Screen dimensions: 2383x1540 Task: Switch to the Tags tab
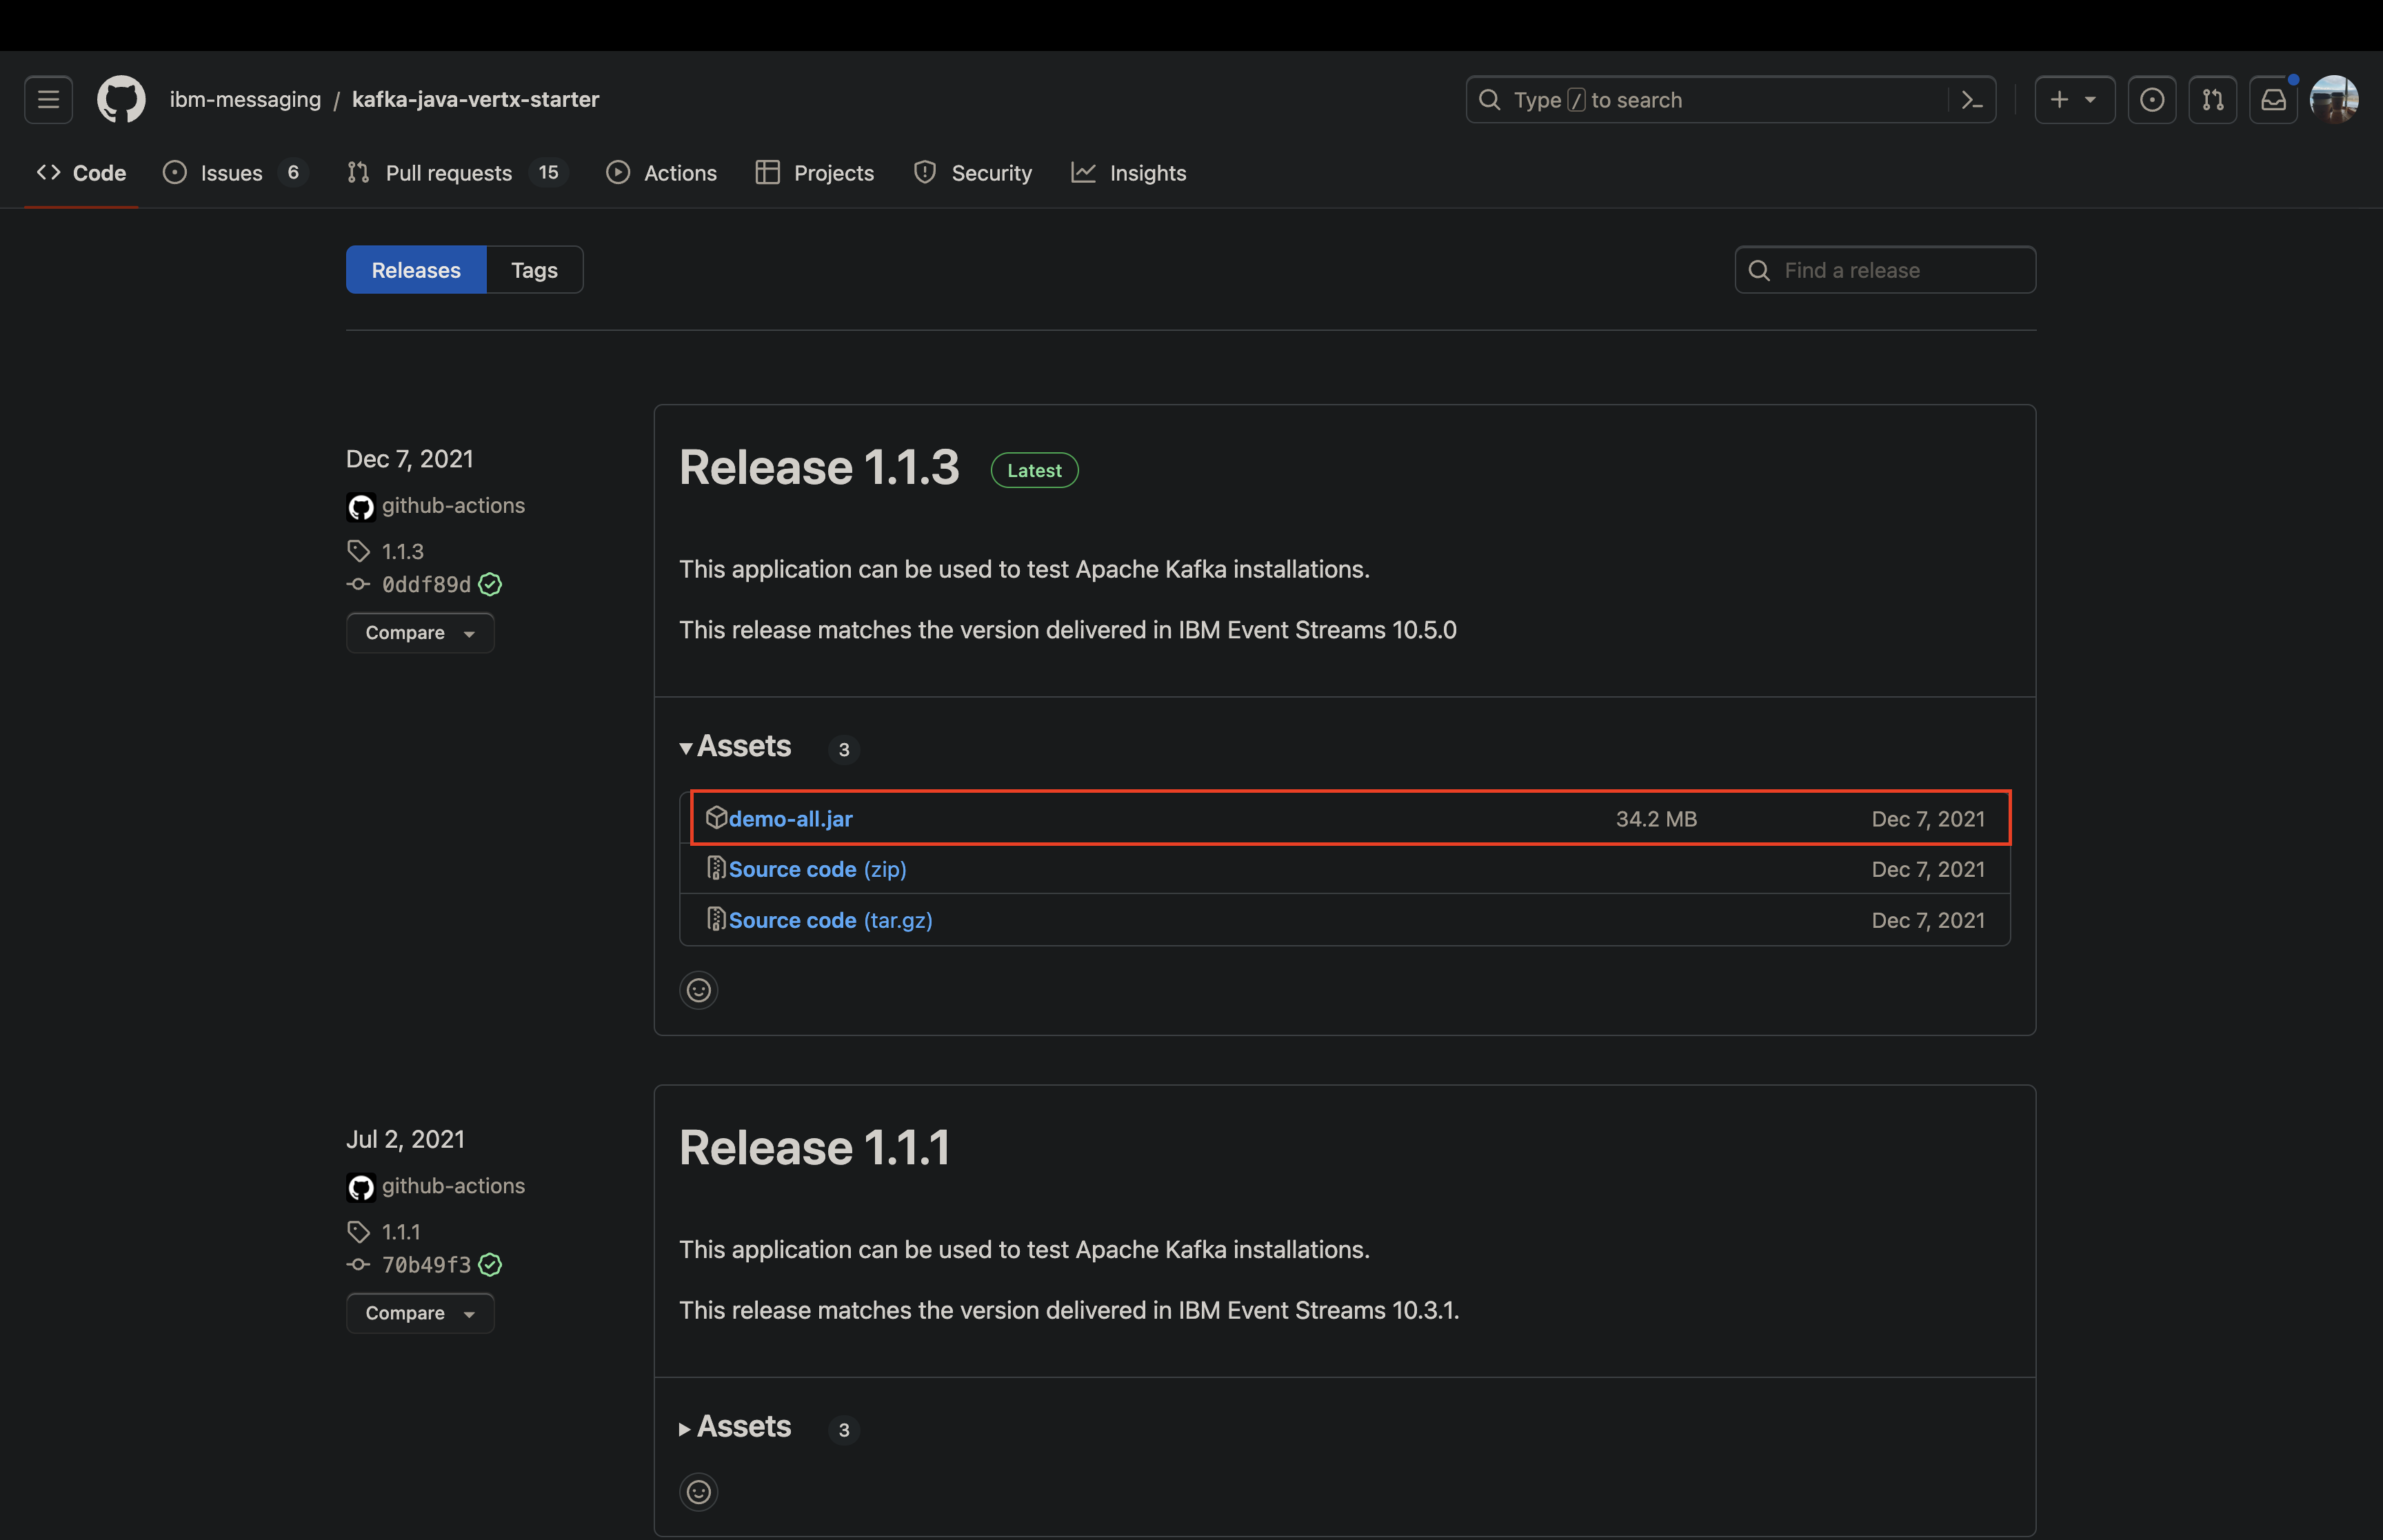pyautogui.click(x=534, y=270)
